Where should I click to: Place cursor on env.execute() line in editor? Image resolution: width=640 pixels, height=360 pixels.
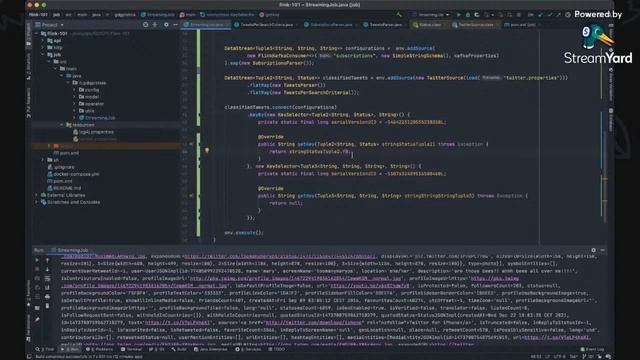pyautogui.click(x=244, y=233)
